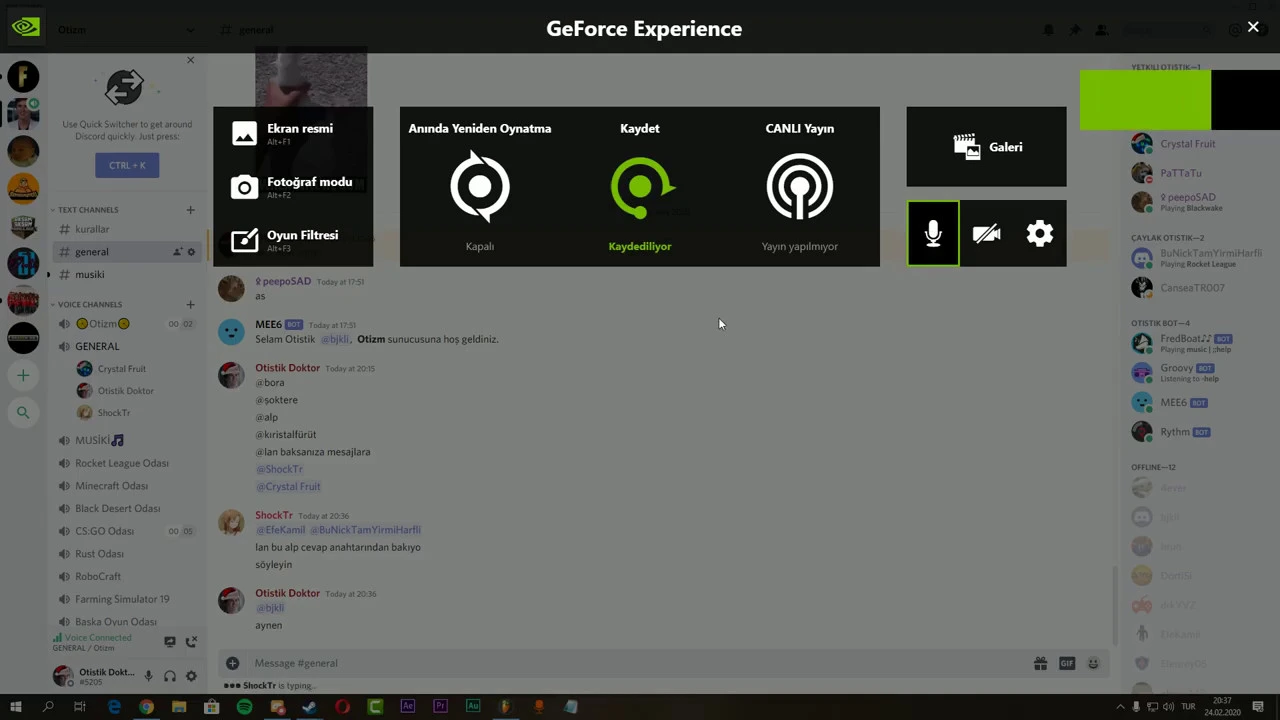Open the server with F logo
The width and height of the screenshot is (1280, 720).
coord(23,77)
